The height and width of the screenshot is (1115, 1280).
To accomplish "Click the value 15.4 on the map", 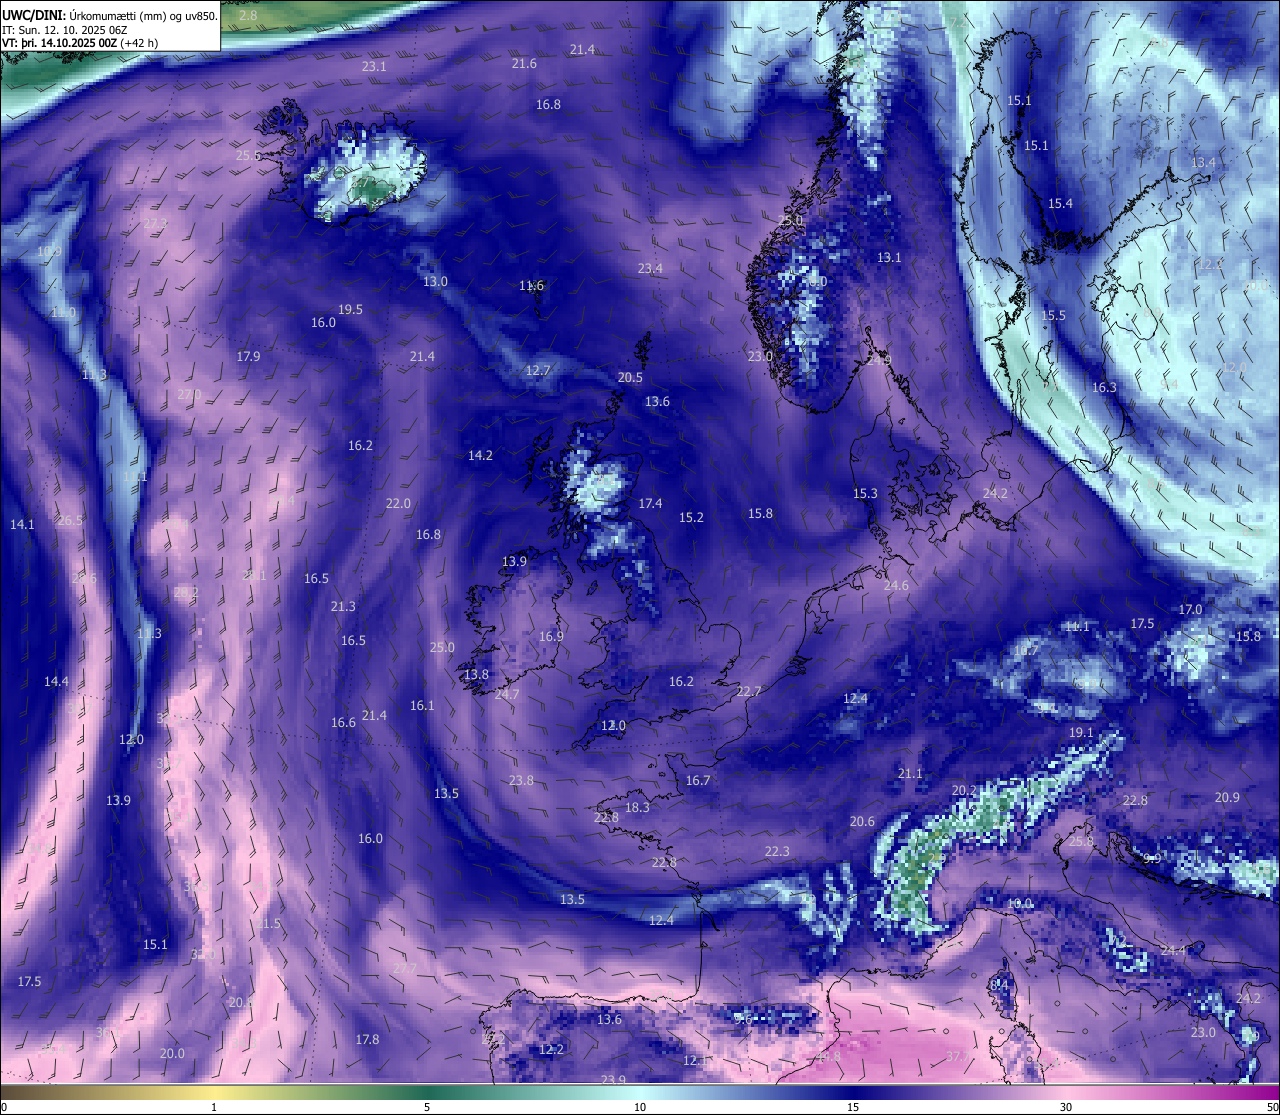I will 1060,203.
